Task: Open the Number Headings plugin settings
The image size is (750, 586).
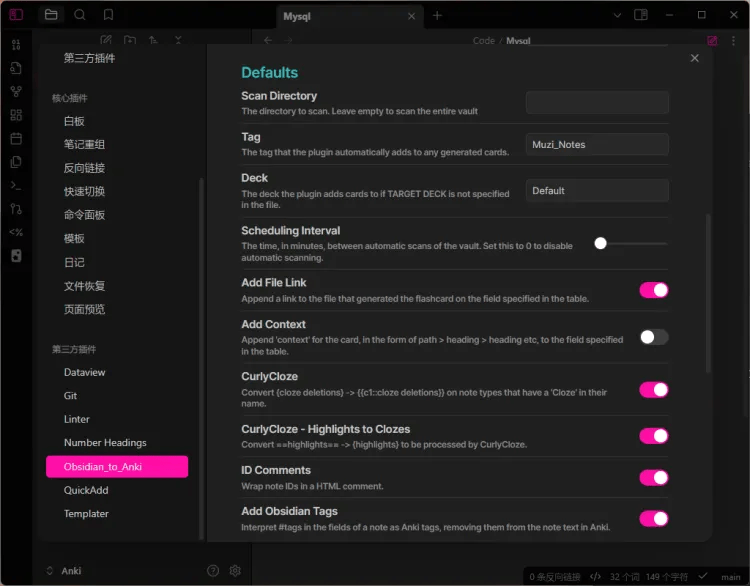Action: tap(117, 442)
